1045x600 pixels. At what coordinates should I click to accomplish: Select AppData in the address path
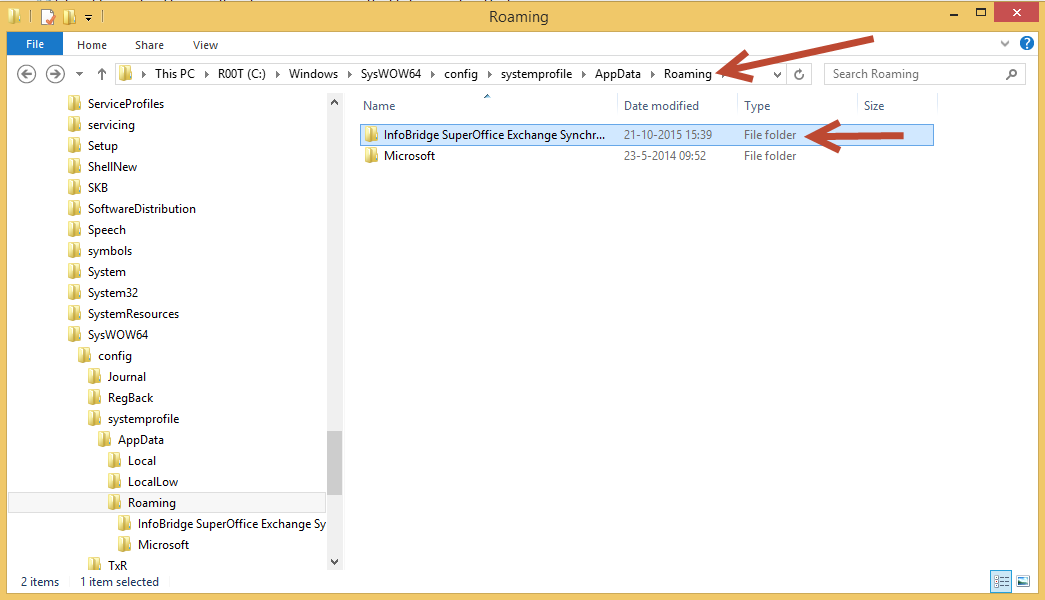pos(617,74)
